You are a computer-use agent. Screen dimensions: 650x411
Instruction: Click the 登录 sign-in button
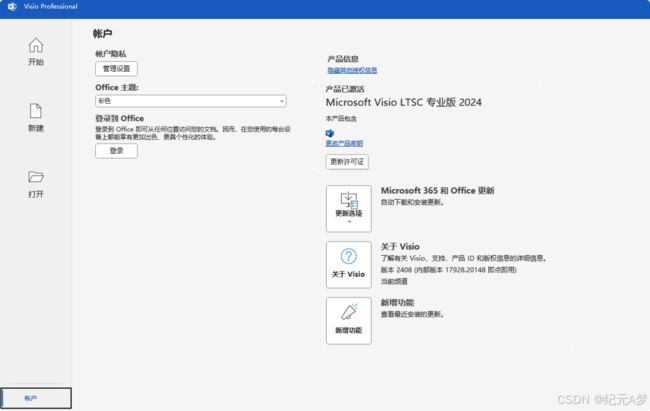pos(116,151)
